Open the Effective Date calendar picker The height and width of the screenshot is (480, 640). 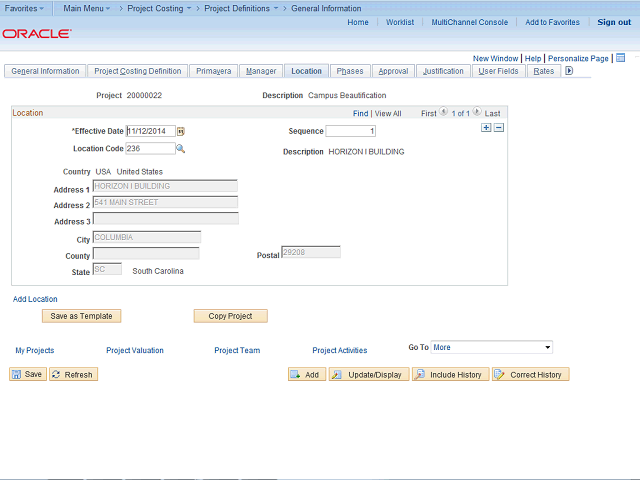coord(182,131)
